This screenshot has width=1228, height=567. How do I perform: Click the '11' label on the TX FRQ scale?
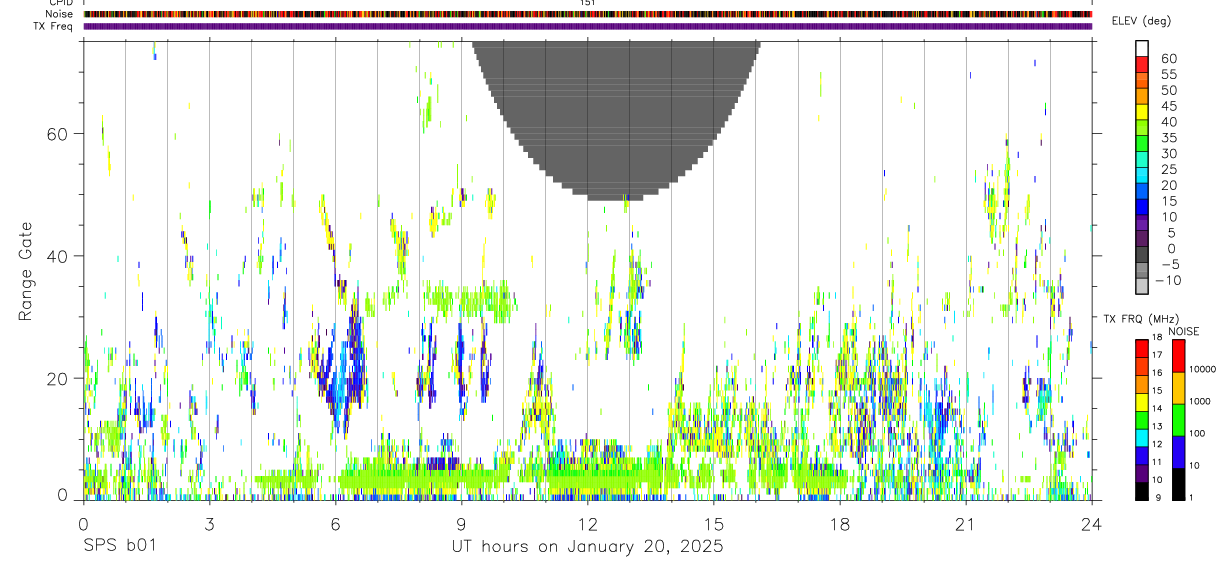point(1157,462)
